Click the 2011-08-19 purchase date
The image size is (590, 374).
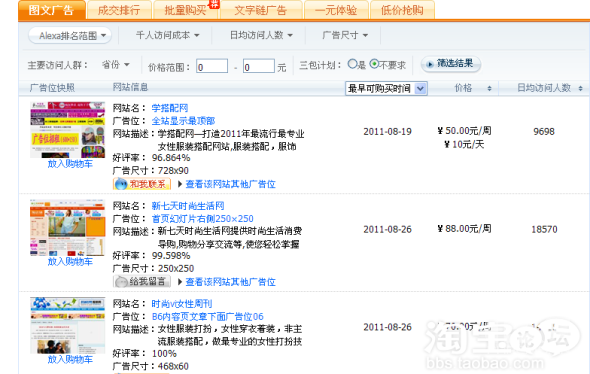(x=388, y=132)
